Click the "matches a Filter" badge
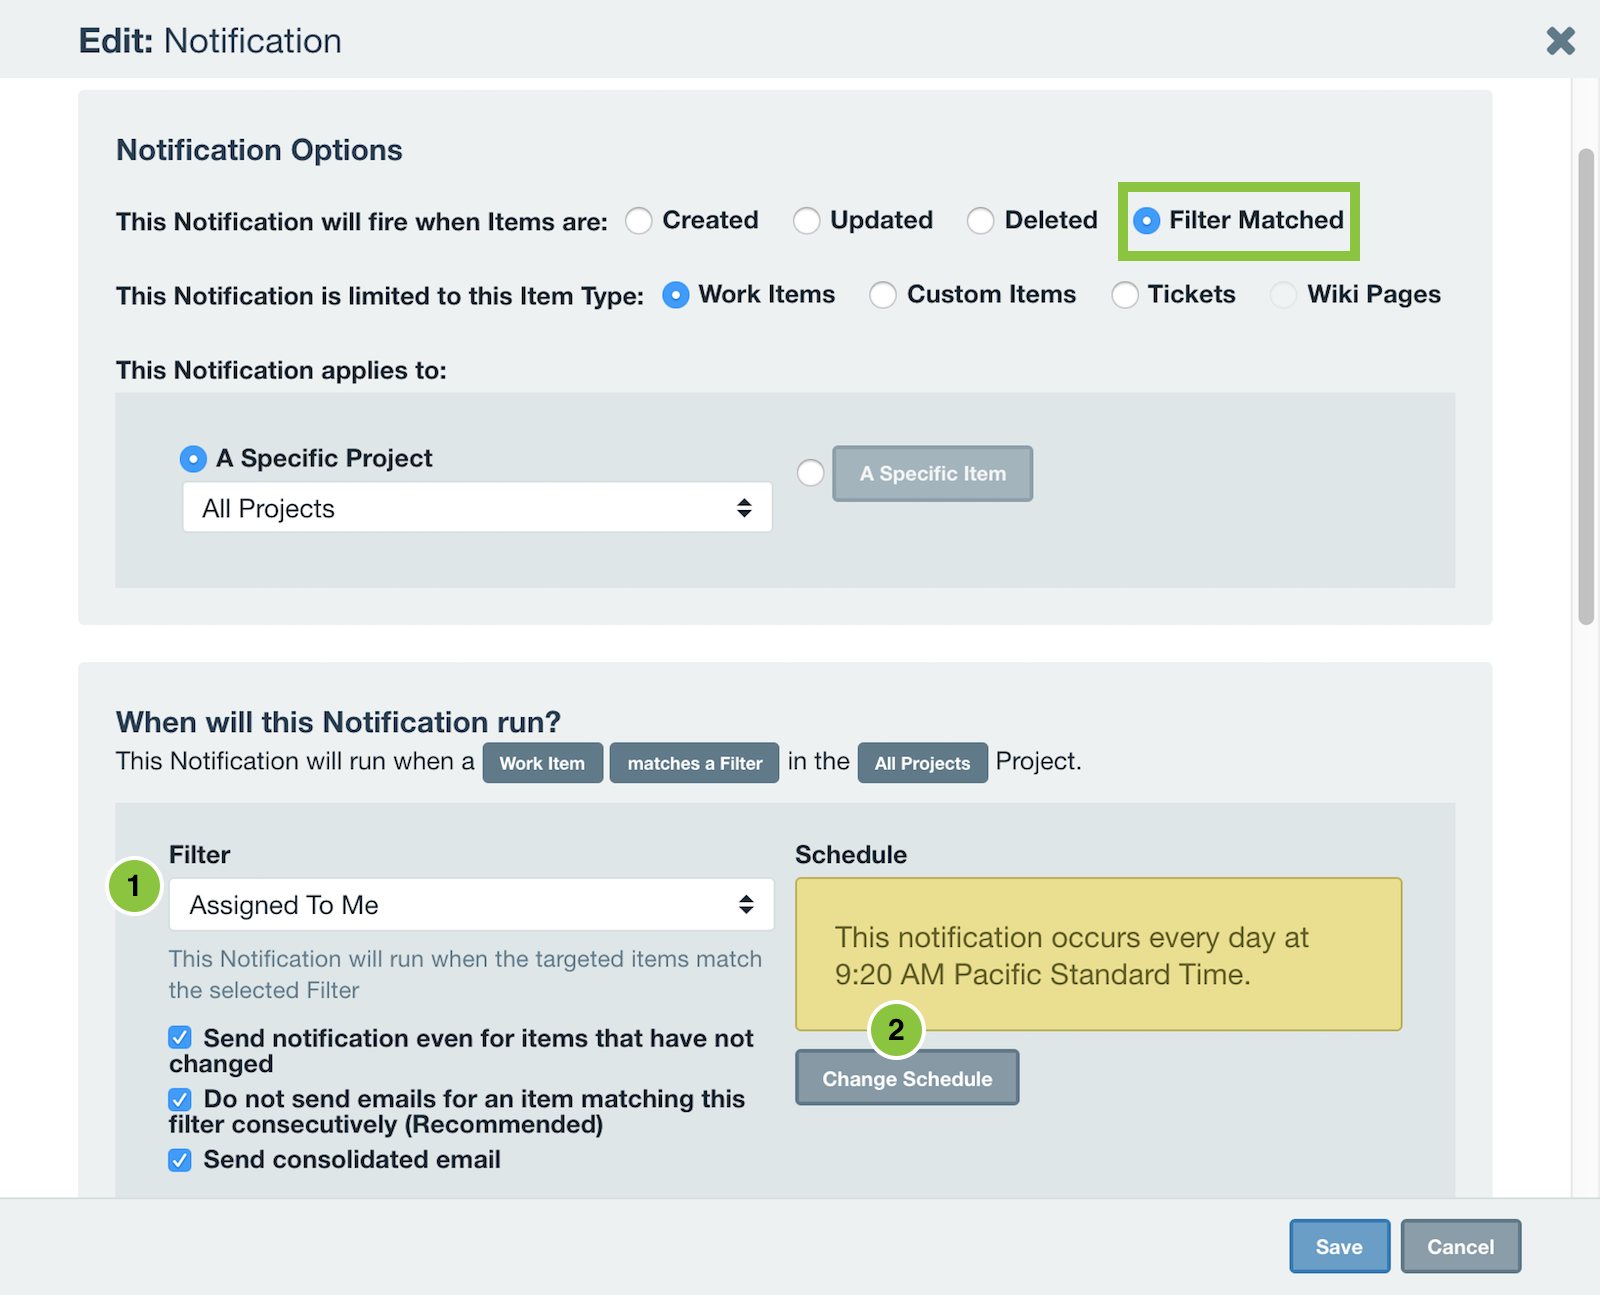This screenshot has height=1295, width=1600. pos(694,762)
